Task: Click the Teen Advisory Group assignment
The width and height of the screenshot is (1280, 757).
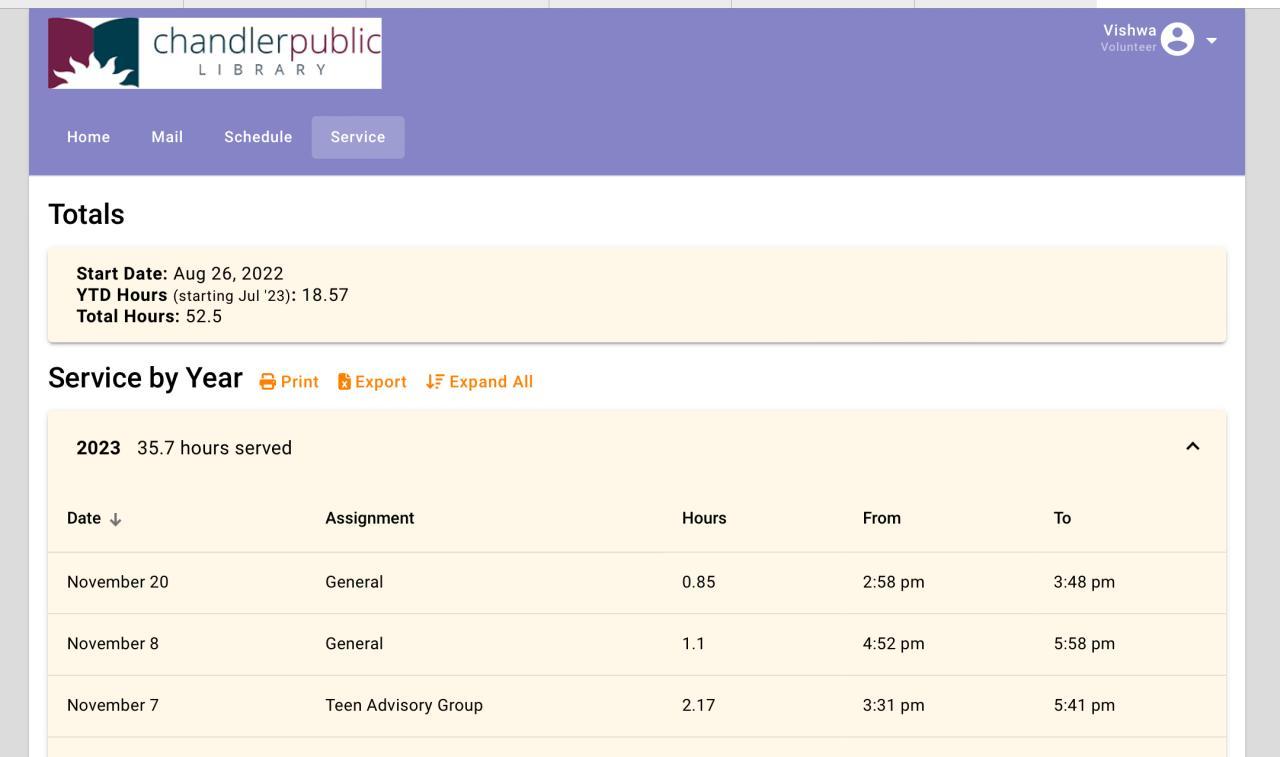Action: pos(404,705)
